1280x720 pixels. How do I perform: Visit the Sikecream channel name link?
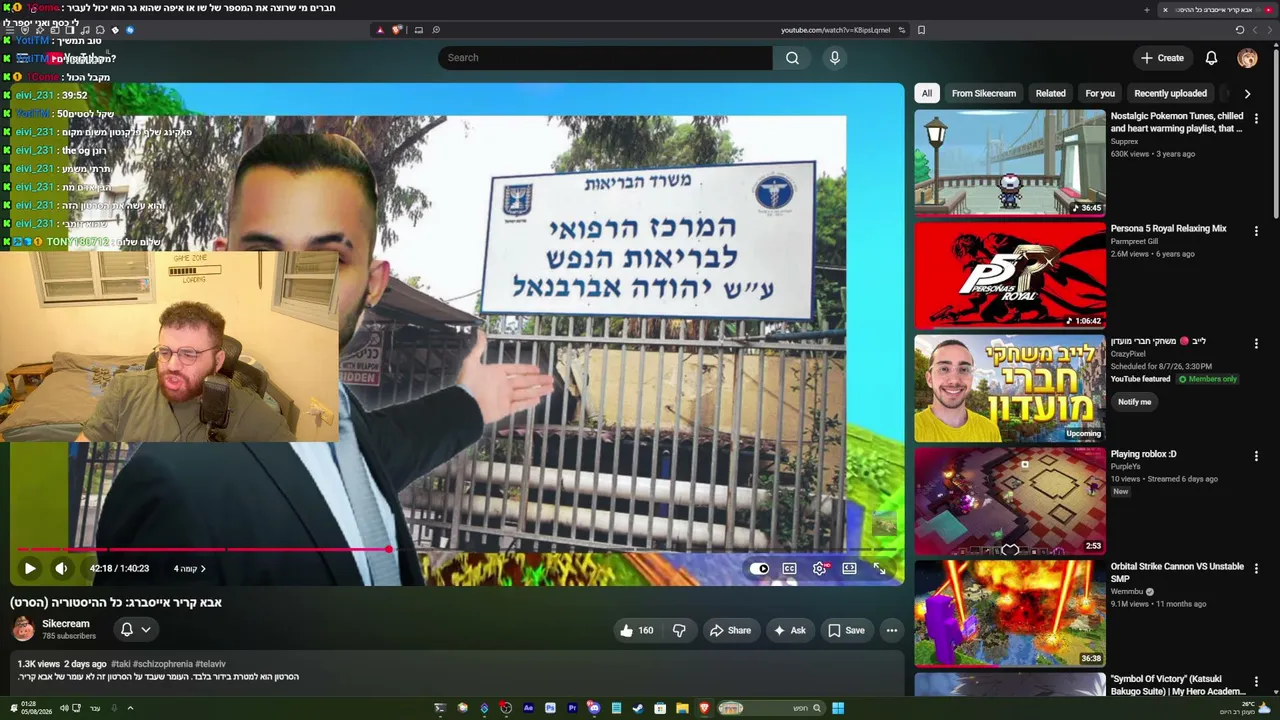(66, 624)
